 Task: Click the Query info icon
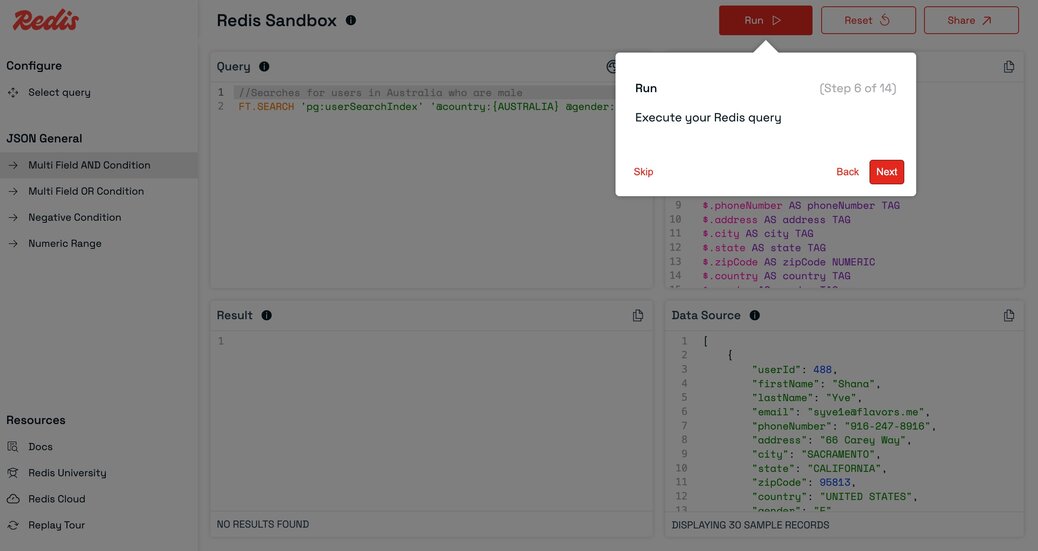264,66
